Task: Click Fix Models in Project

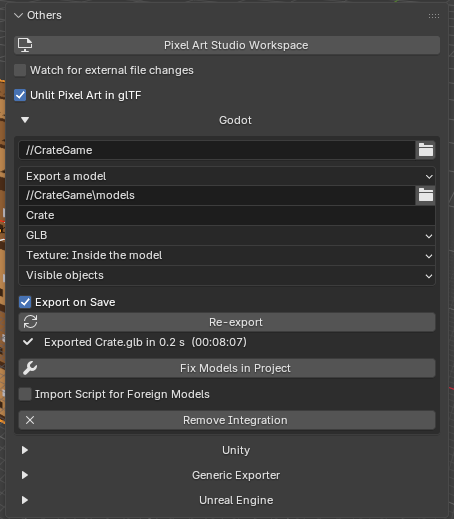Action: [227, 368]
